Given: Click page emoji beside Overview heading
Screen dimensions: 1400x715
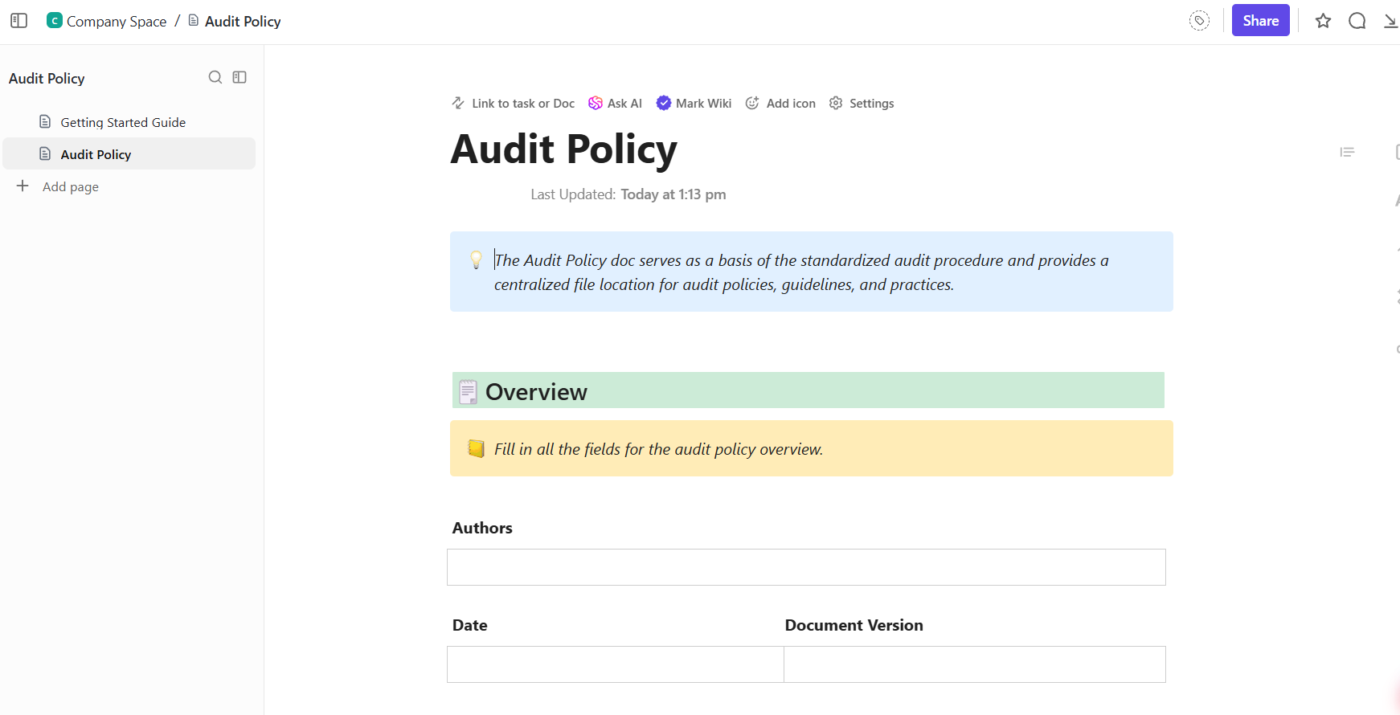Looking at the screenshot, I should [x=468, y=392].
